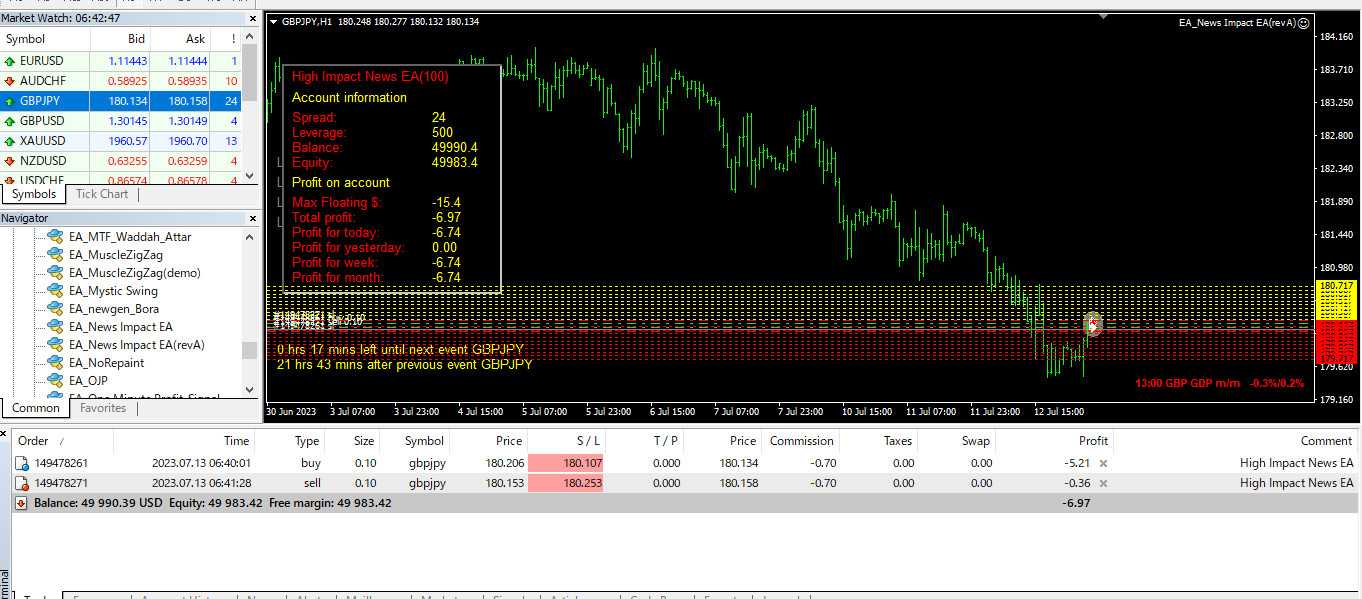Open the GBPJPY,H1 chart dropdown triangle
The width and height of the screenshot is (1362, 599).
pos(275,22)
